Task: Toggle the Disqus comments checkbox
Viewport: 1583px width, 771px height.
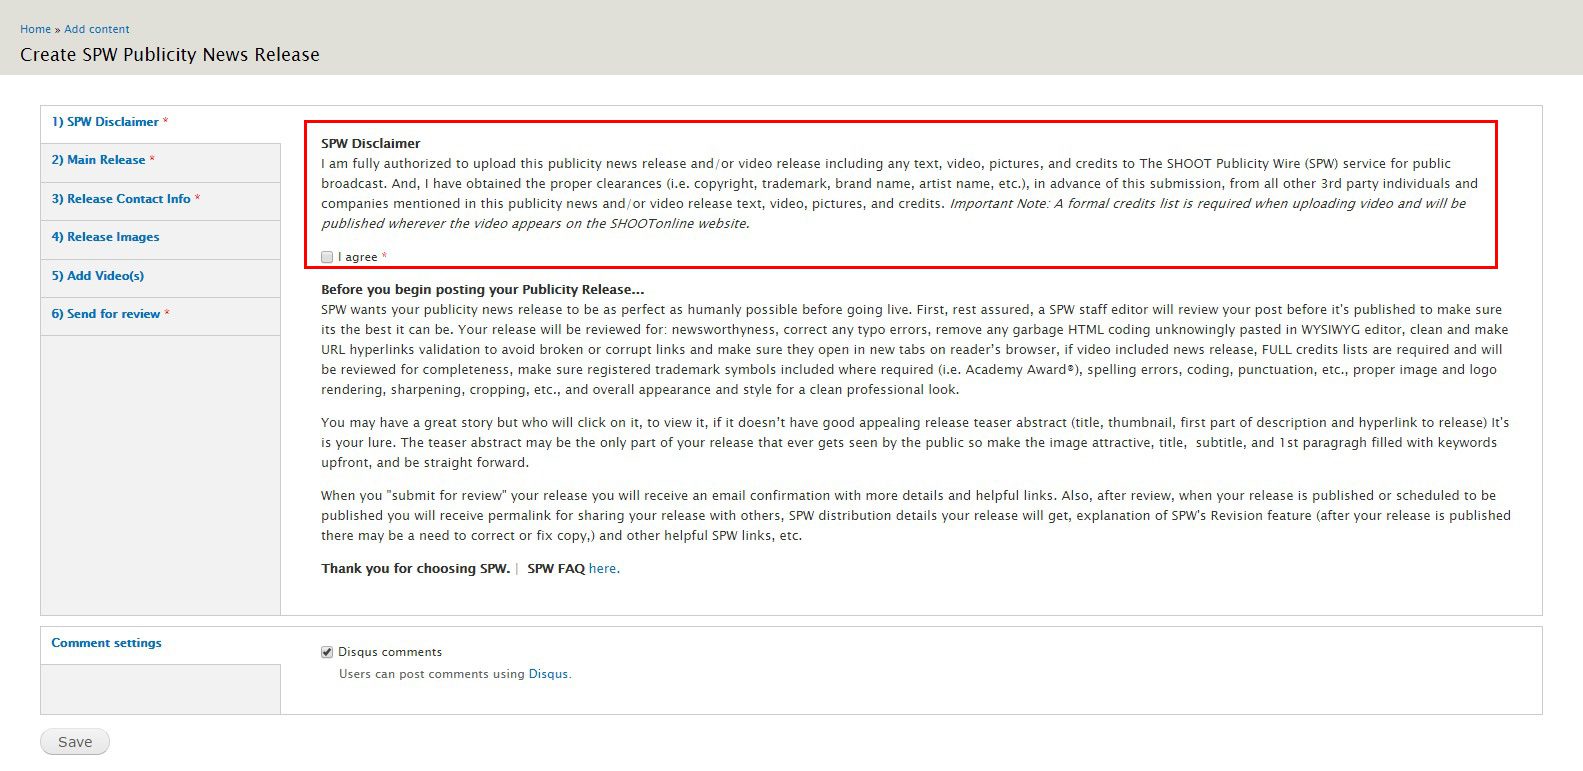Action: pos(327,652)
